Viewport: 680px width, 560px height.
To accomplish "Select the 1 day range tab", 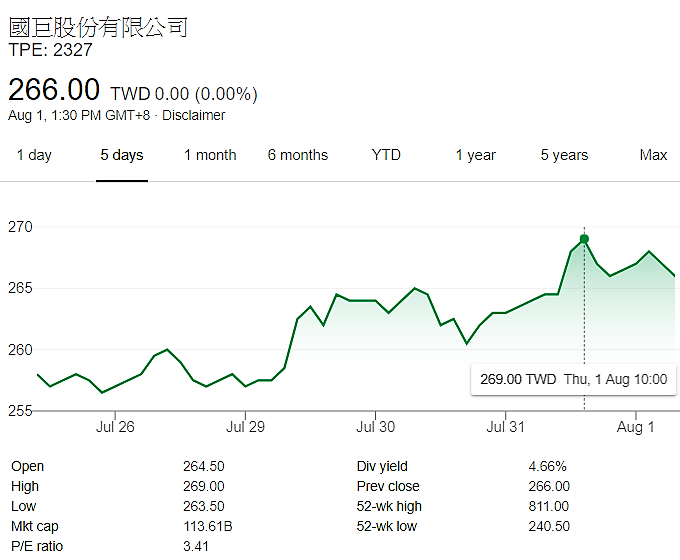I will click(34, 155).
